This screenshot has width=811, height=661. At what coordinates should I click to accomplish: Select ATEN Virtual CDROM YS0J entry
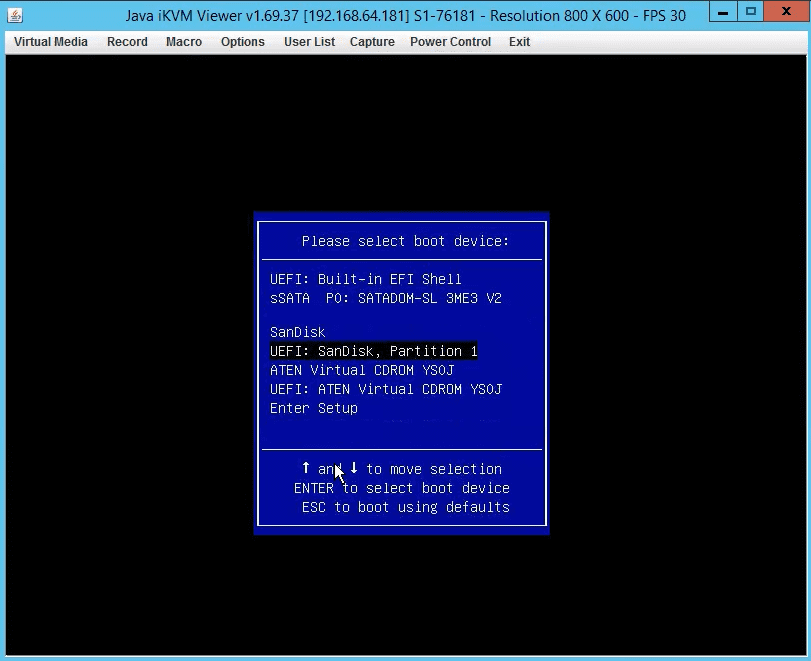(x=361, y=369)
